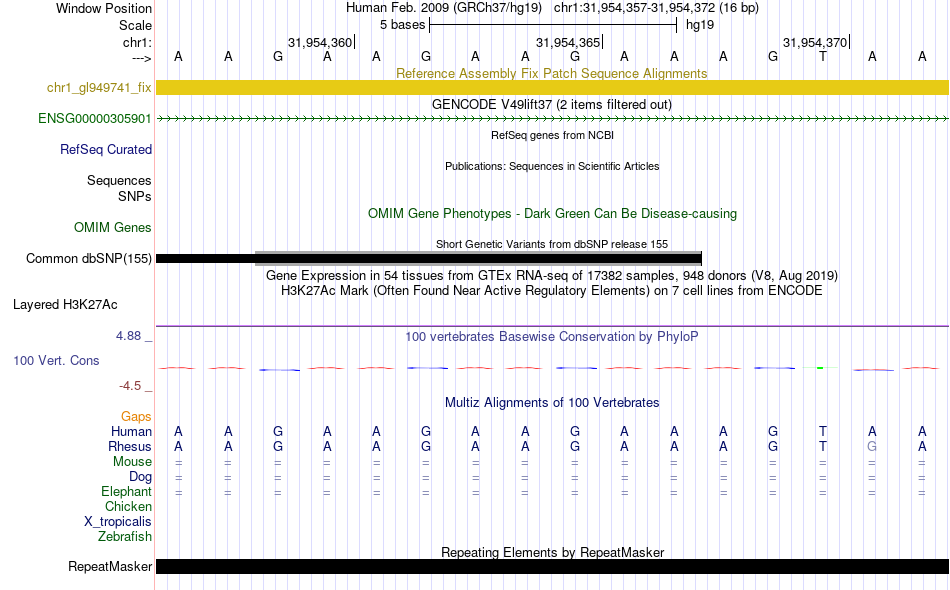Click the gray G in Rhesus row
This screenshot has width=950, height=590.
click(x=872, y=446)
